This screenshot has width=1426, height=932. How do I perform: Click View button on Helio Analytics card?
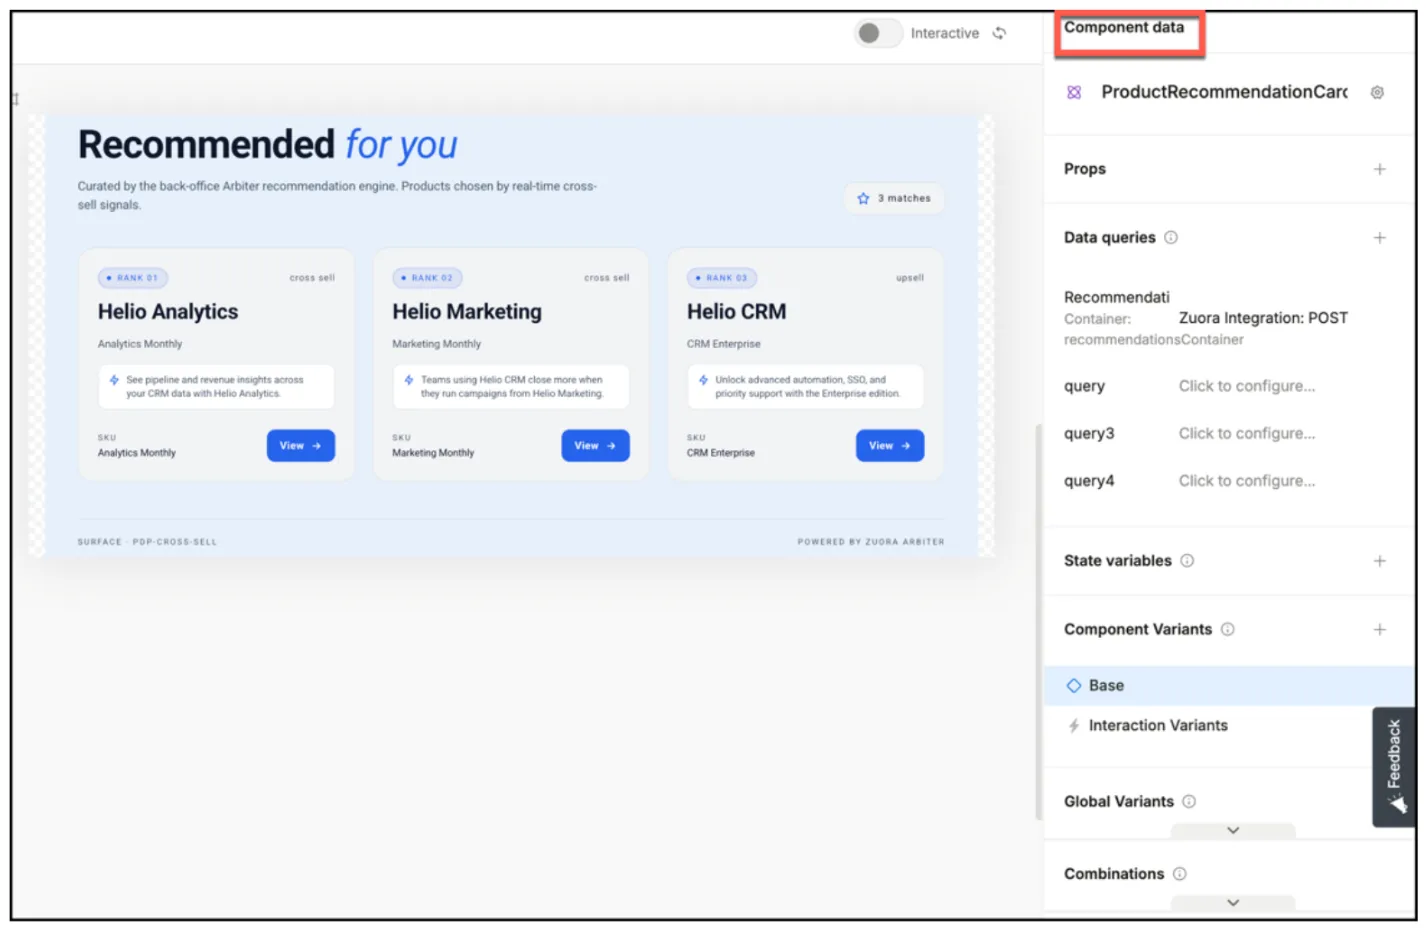[x=300, y=446]
